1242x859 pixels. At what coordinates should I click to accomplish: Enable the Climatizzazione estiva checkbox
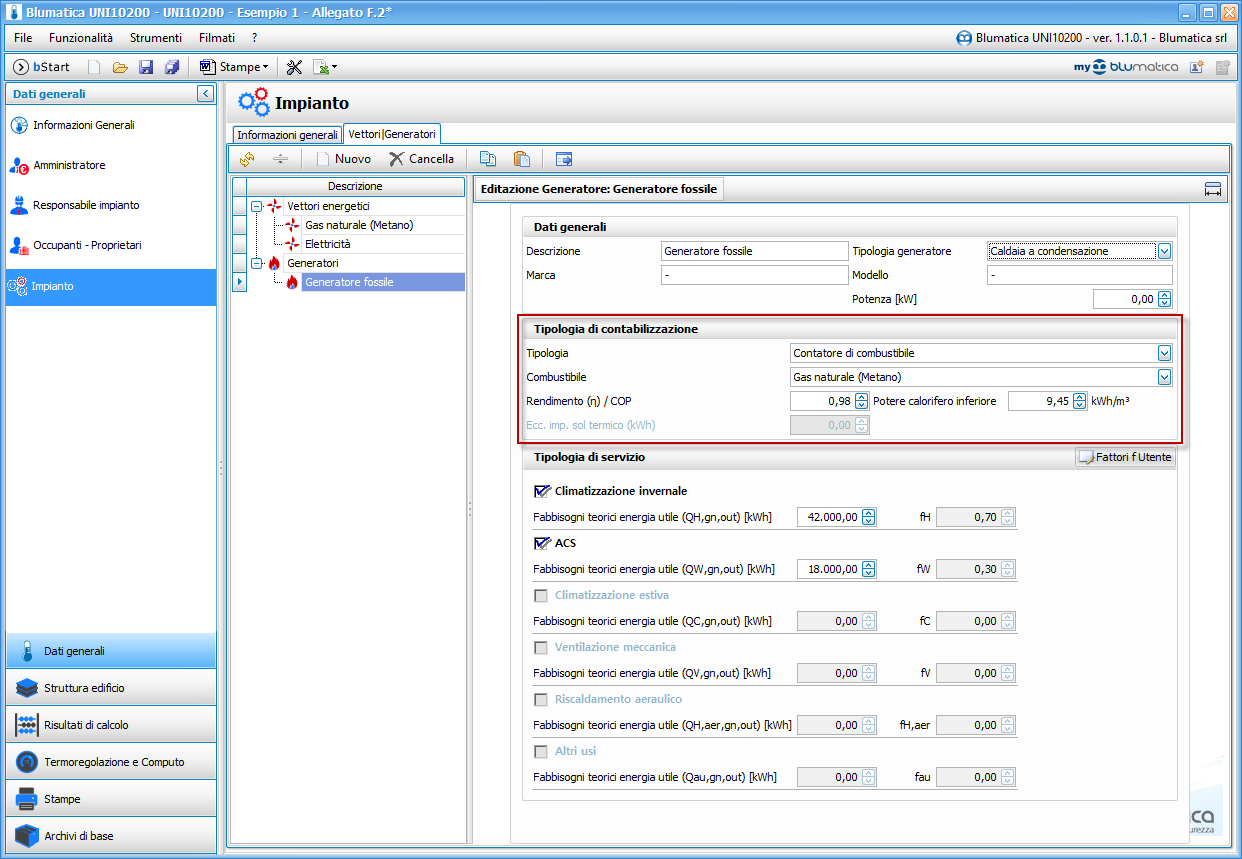point(541,595)
